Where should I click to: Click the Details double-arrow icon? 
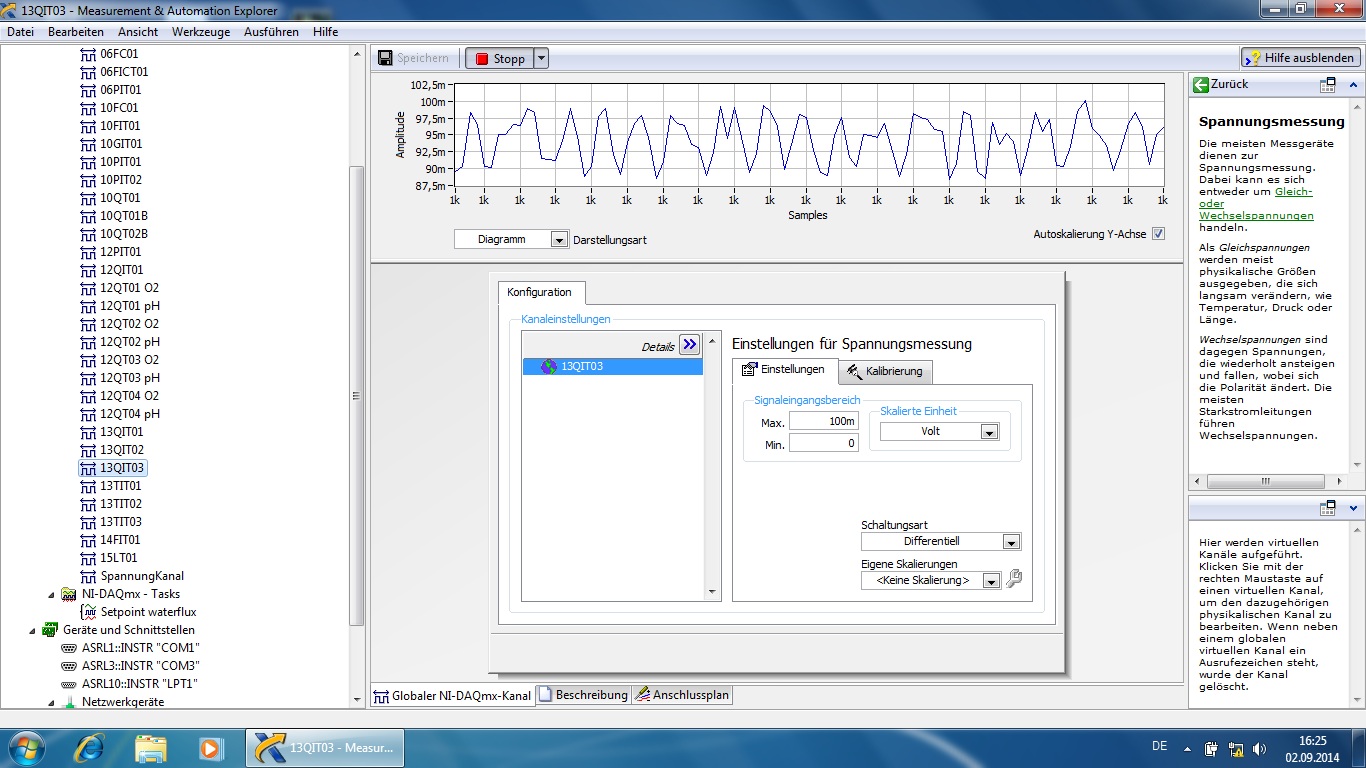tap(689, 345)
